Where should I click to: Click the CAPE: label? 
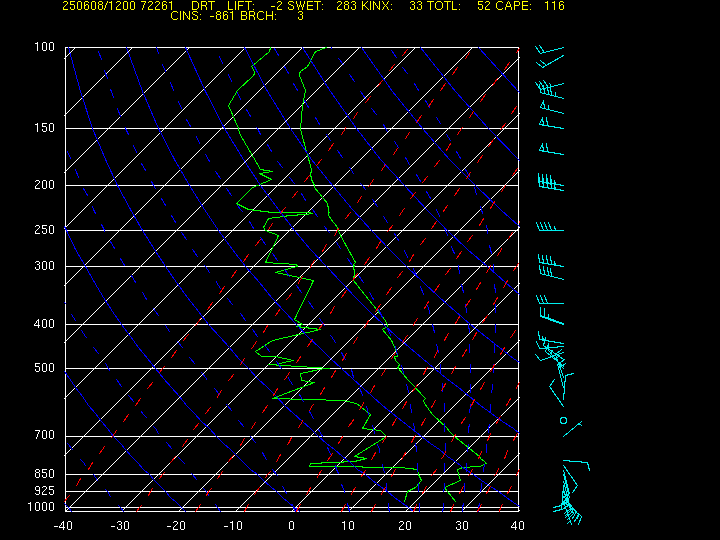pyautogui.click(x=514, y=6)
